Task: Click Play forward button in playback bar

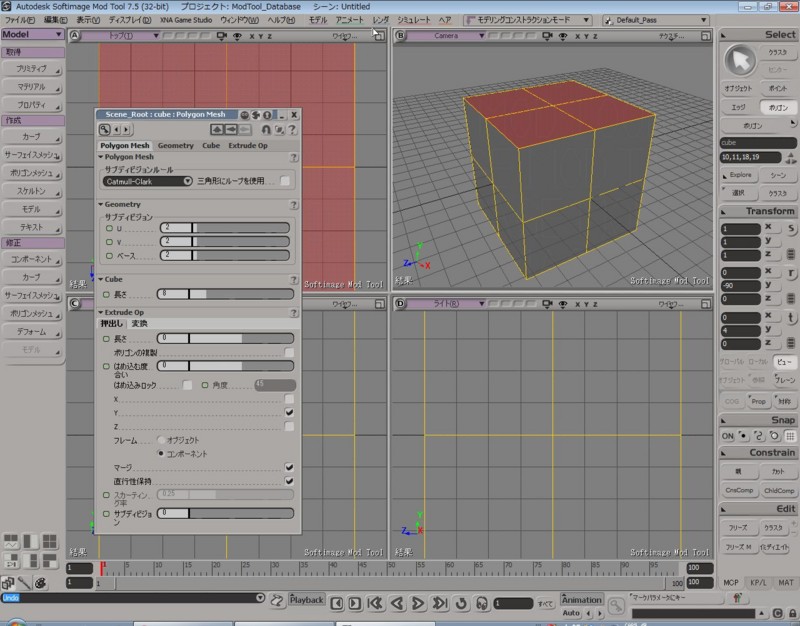Action: point(417,604)
